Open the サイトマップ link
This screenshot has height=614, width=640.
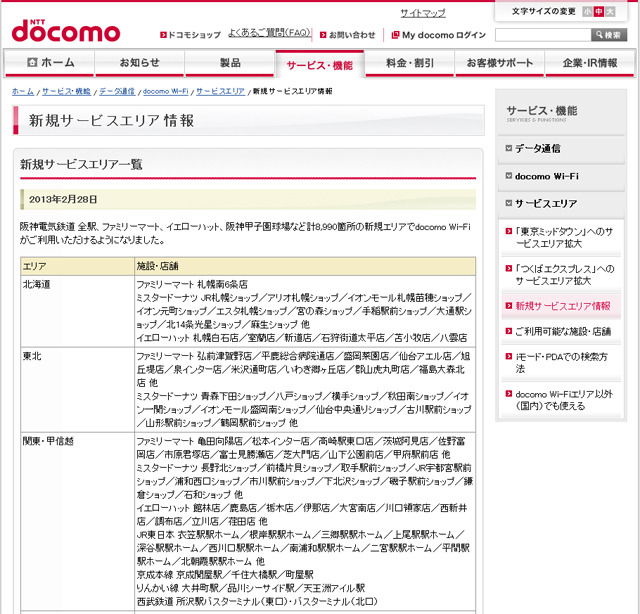[x=422, y=13]
